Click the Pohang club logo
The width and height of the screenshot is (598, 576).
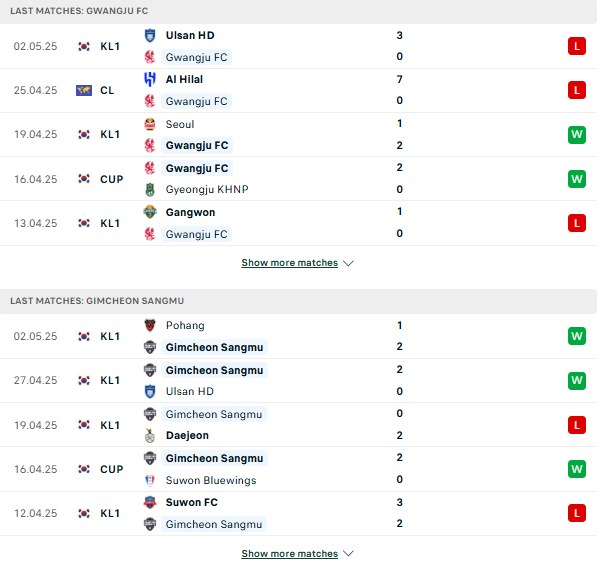click(150, 325)
